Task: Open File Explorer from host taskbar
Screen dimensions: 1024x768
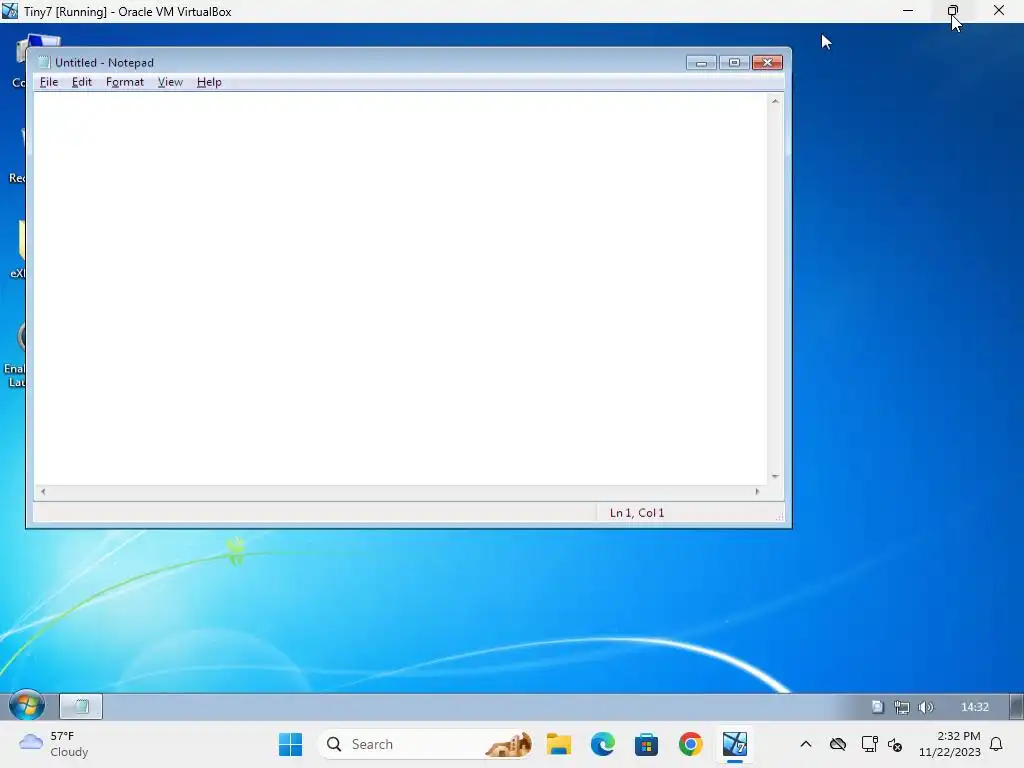Action: (x=559, y=744)
